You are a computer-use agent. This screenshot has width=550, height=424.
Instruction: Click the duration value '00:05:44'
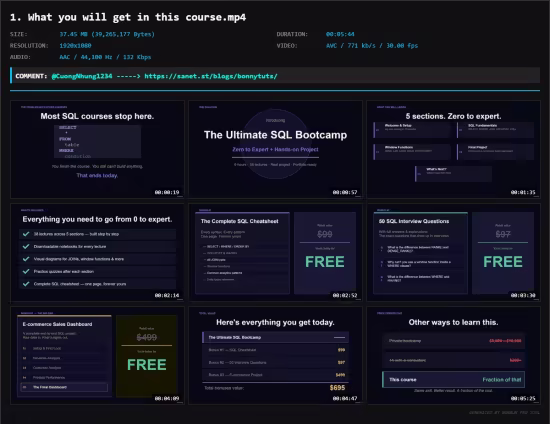[x=340, y=34]
